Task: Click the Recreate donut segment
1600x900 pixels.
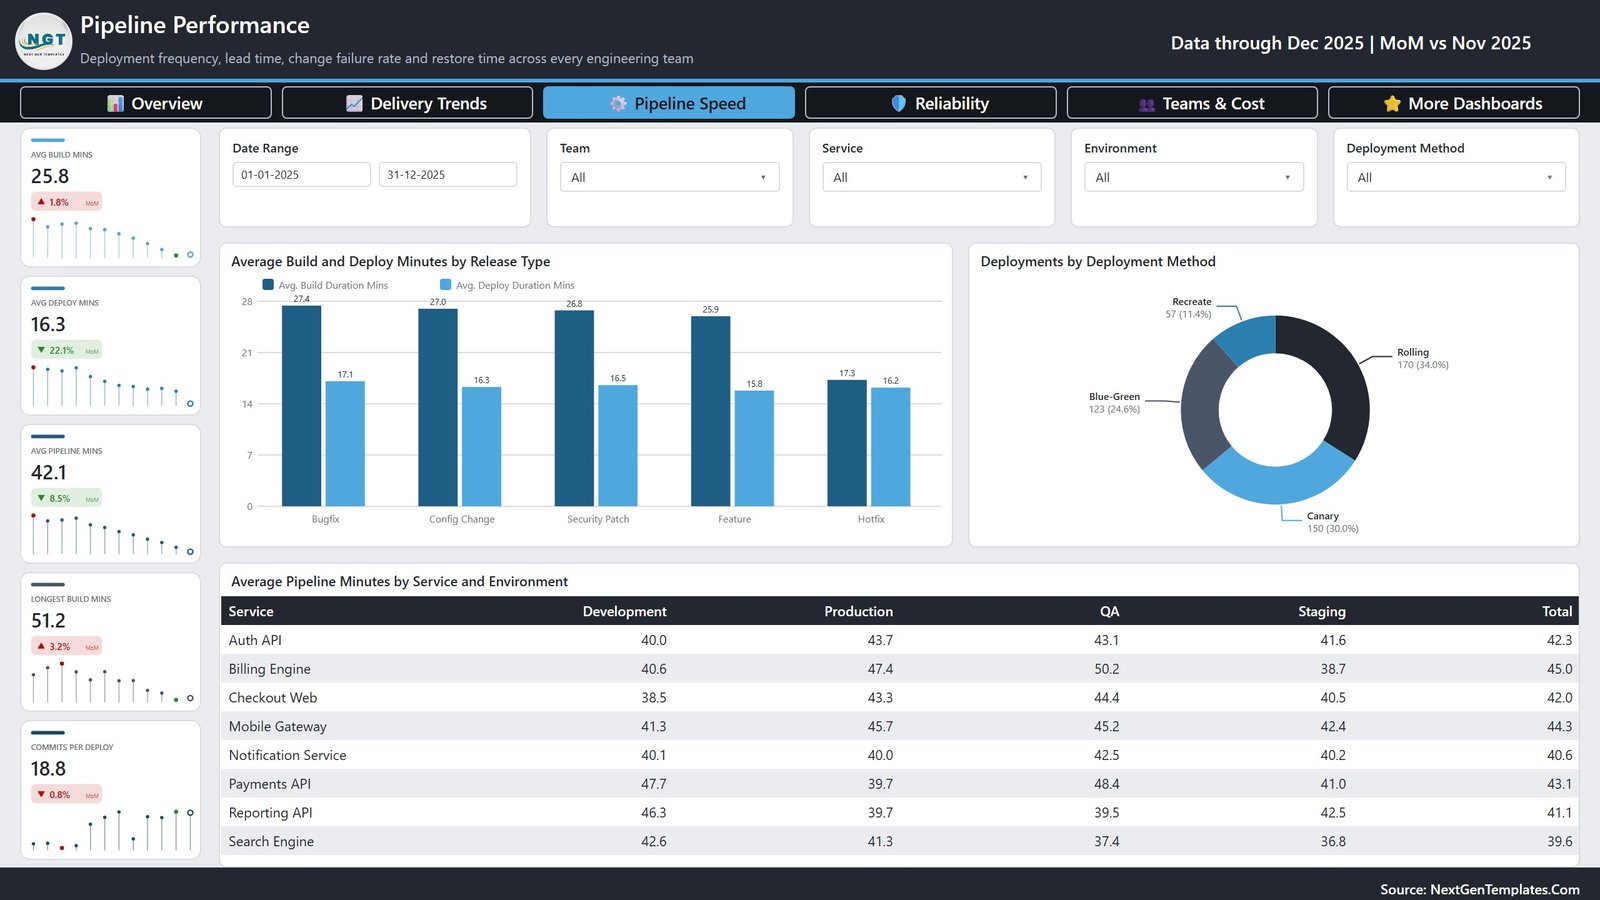Action: click(x=1250, y=338)
